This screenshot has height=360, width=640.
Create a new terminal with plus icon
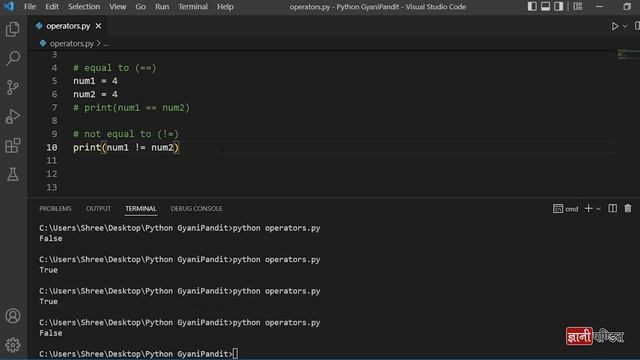tap(588, 209)
